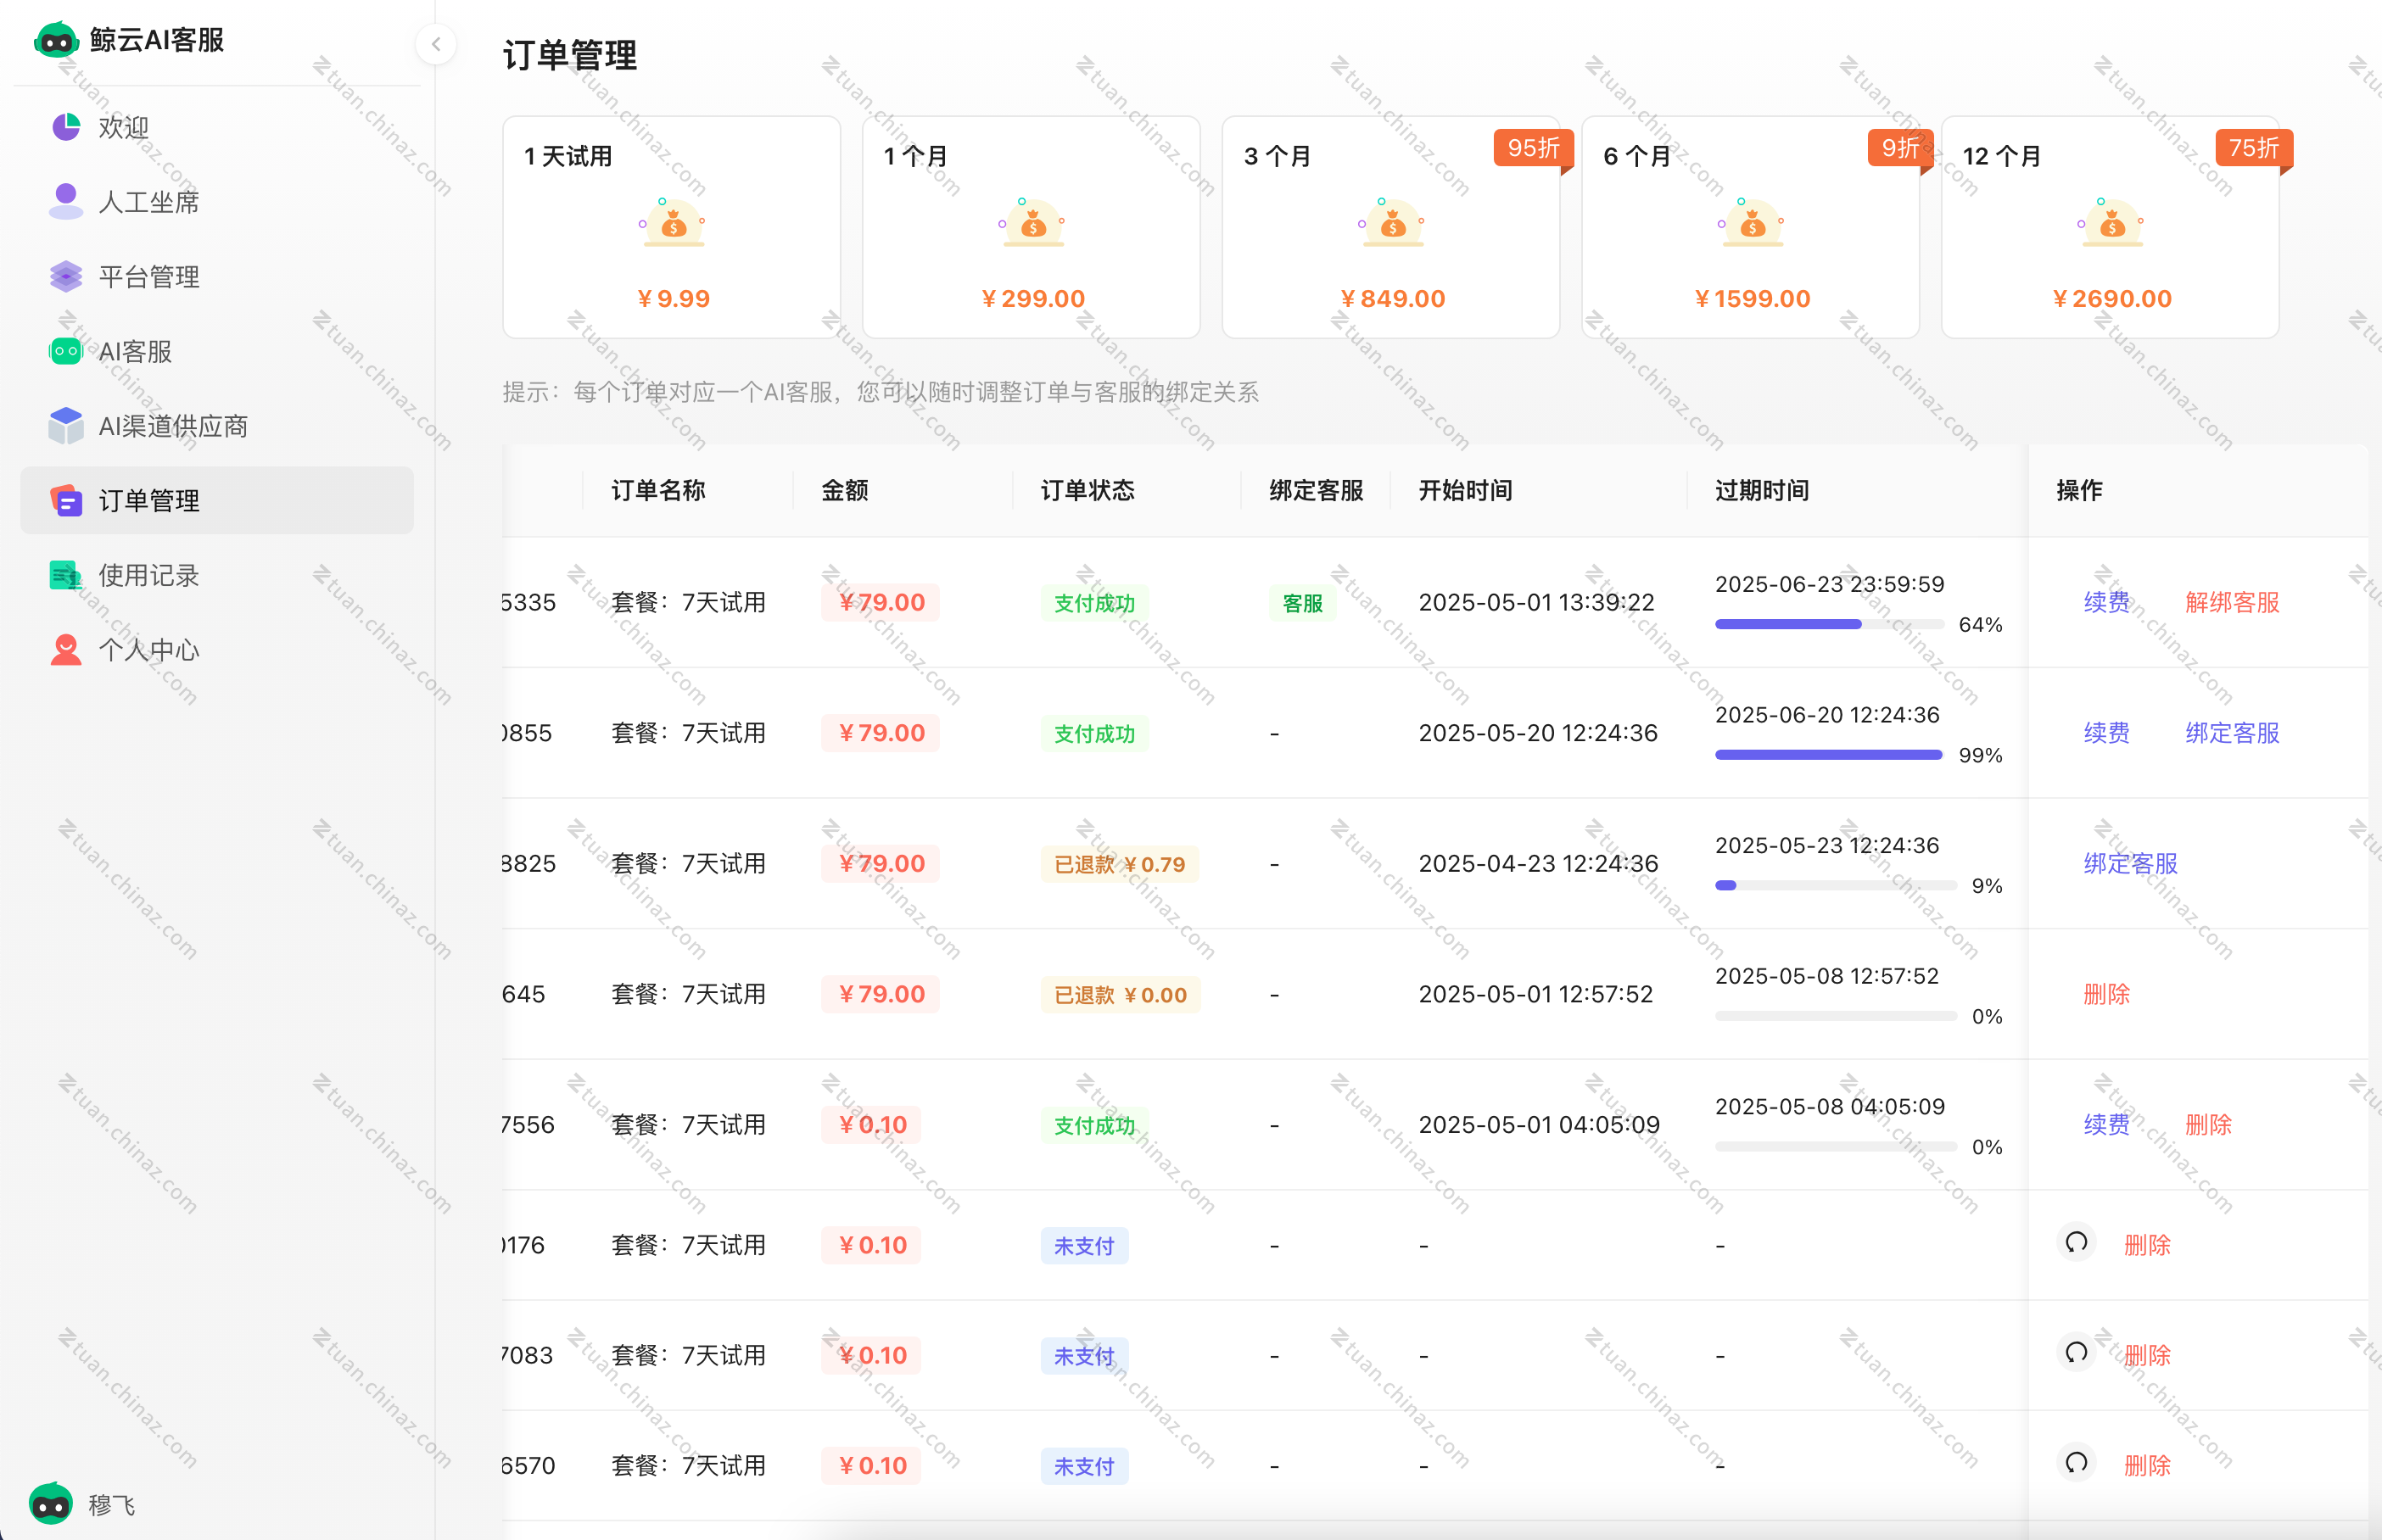Image resolution: width=2382 pixels, height=1540 pixels.
Task: Click the 9折 discount badge
Action: click(x=1900, y=148)
